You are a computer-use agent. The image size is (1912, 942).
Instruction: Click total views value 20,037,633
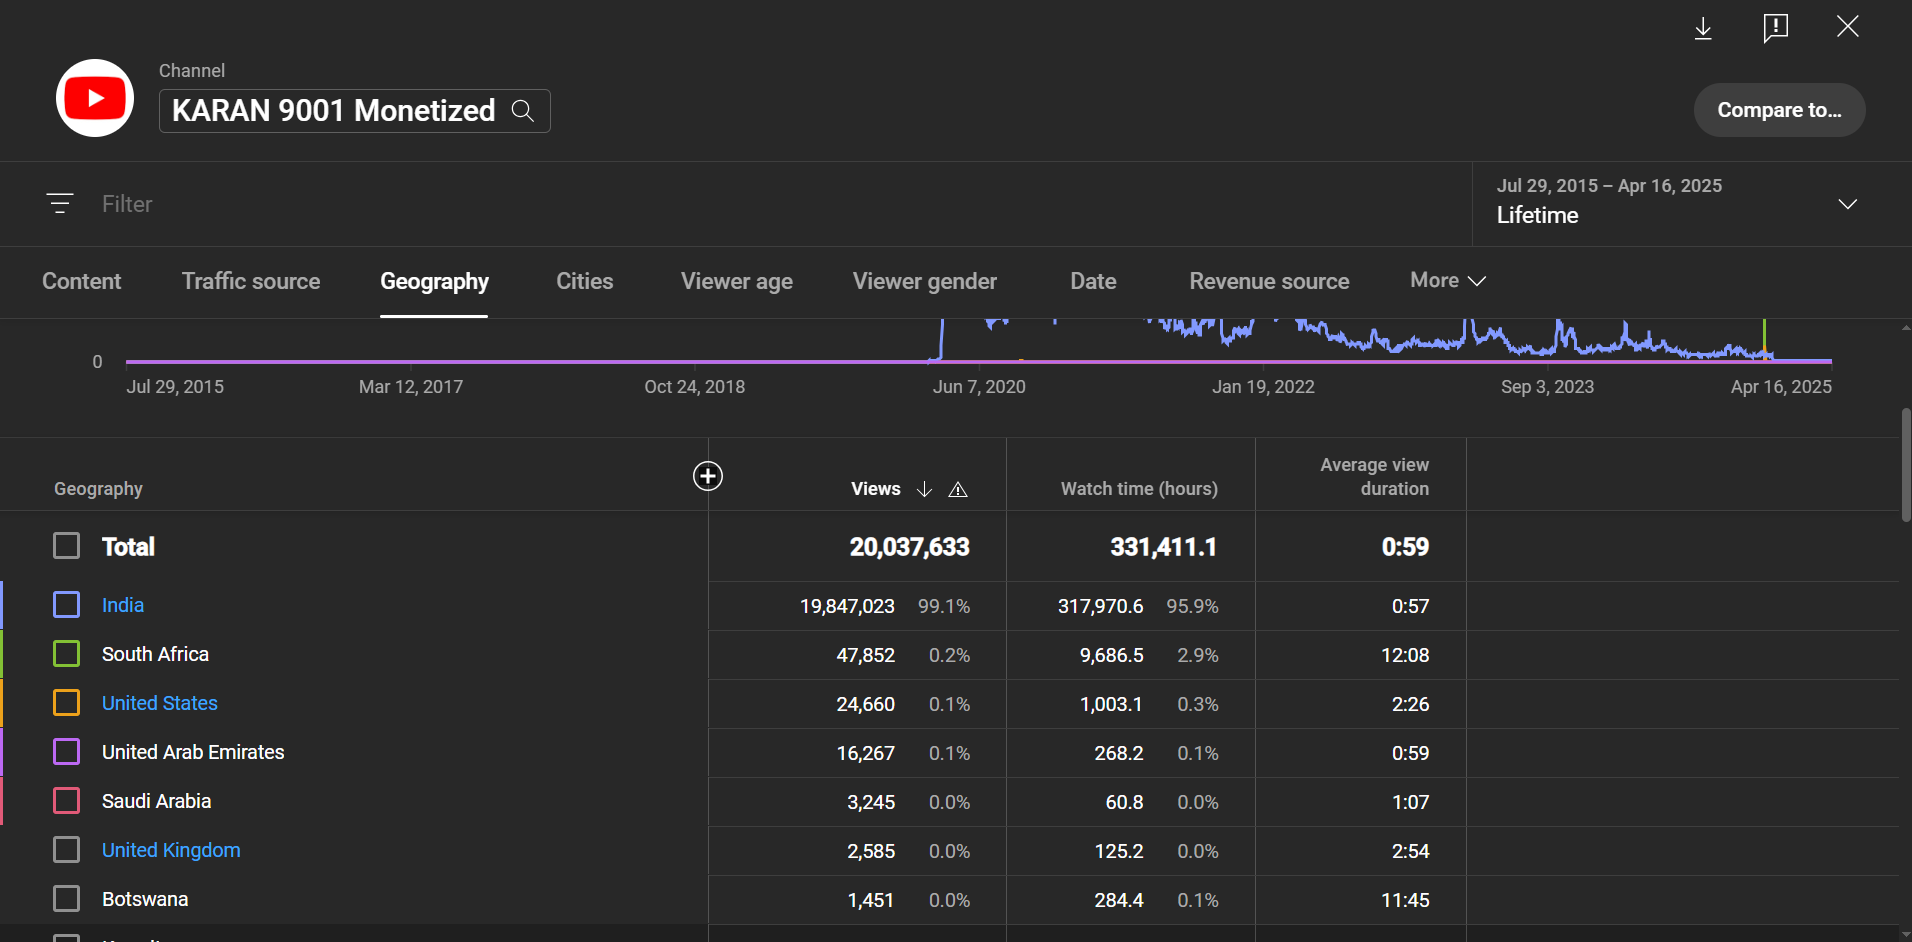909,547
